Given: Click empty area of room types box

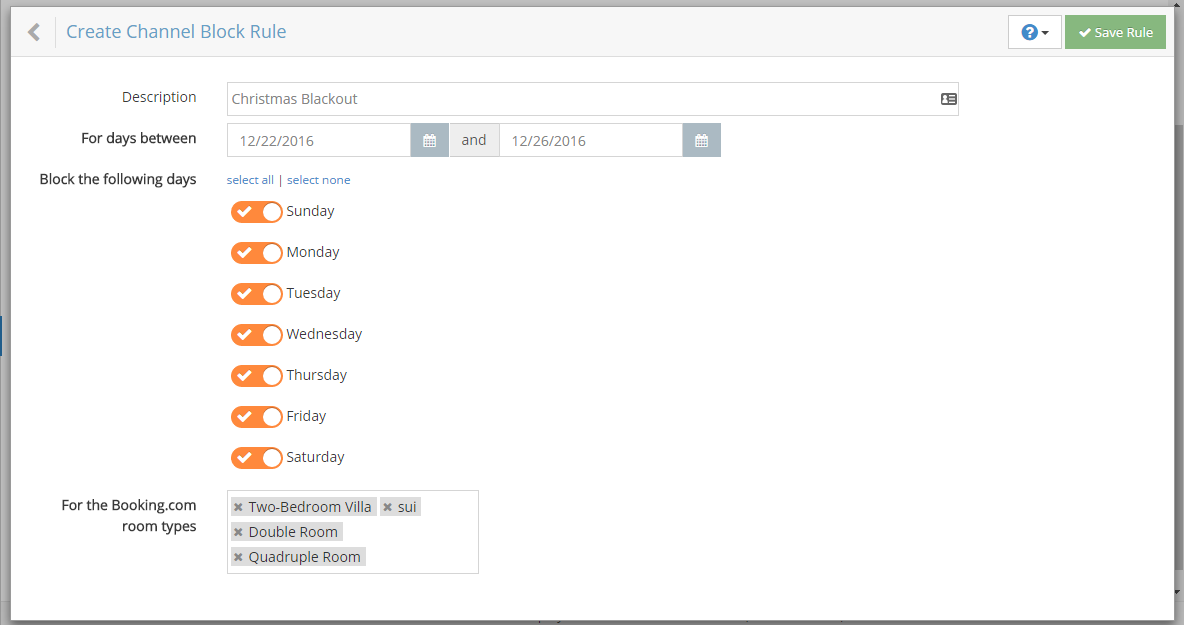Looking at the screenshot, I should pyautogui.click(x=430, y=545).
